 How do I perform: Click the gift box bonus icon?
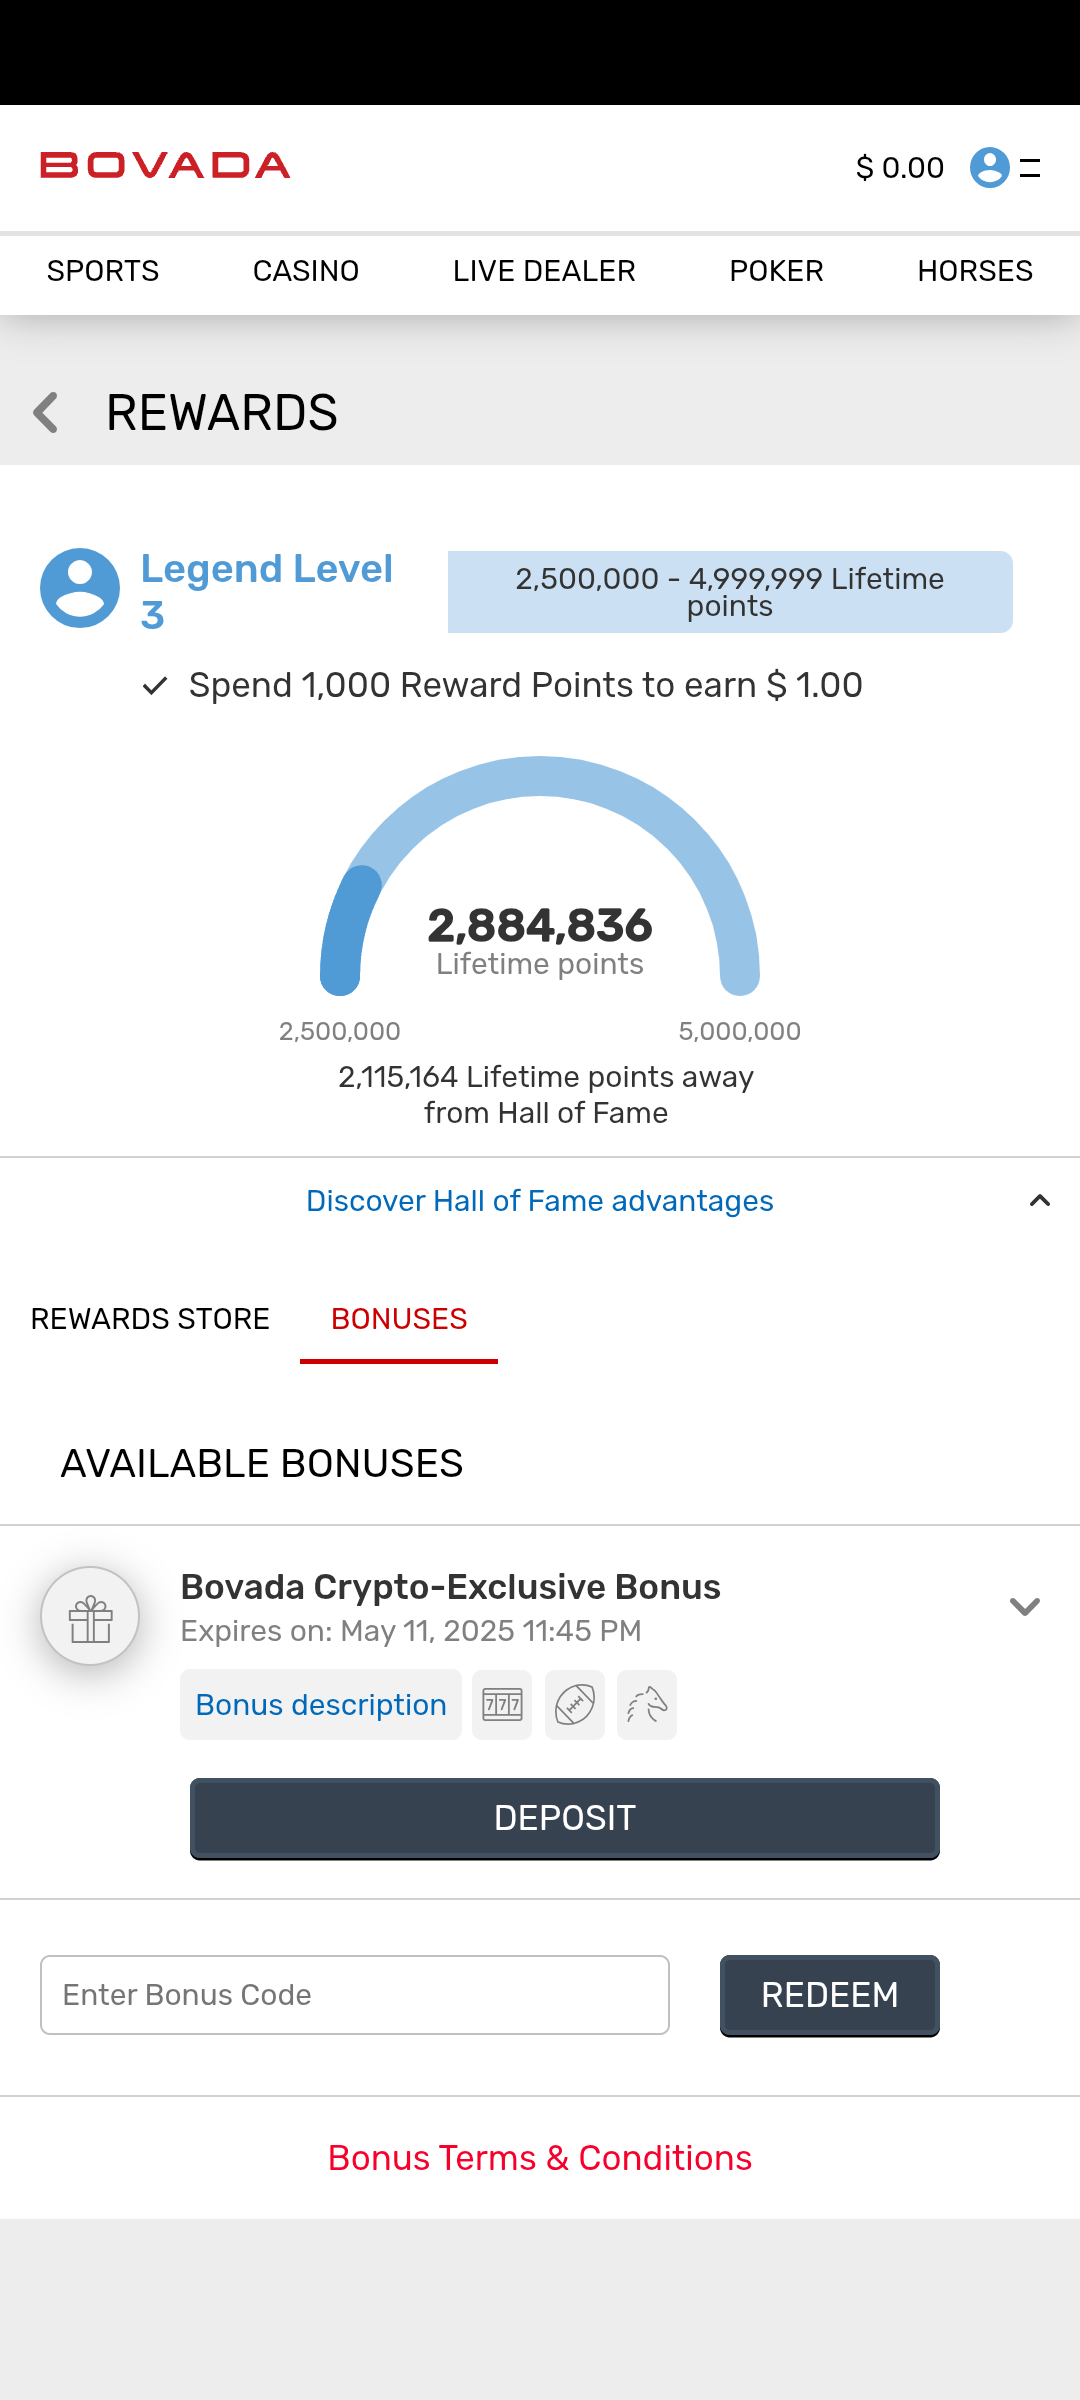click(90, 1616)
